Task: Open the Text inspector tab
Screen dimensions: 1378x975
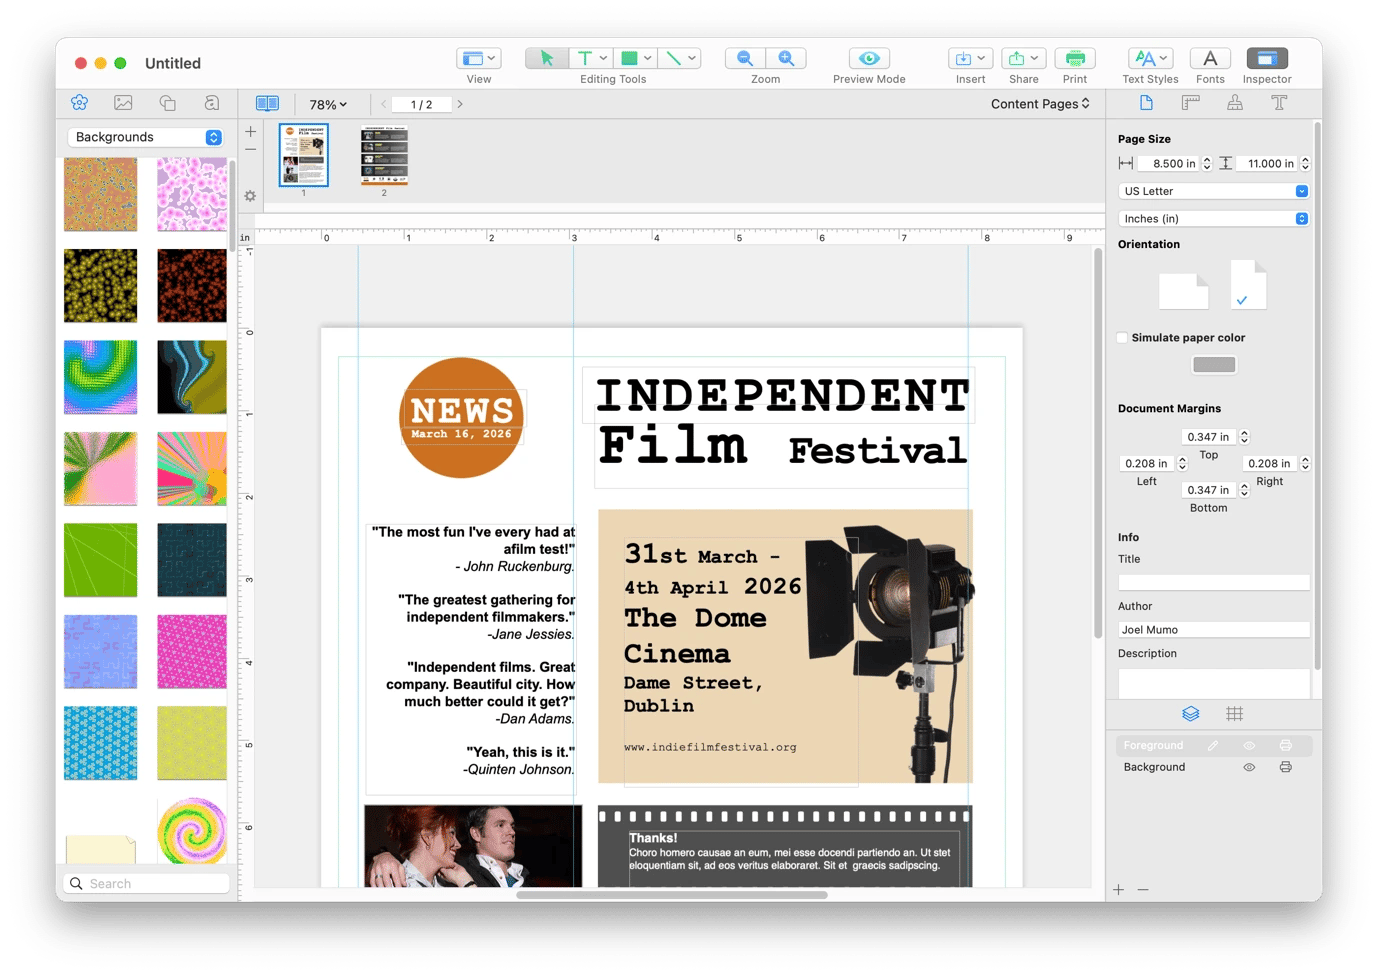Action: pyautogui.click(x=1279, y=103)
